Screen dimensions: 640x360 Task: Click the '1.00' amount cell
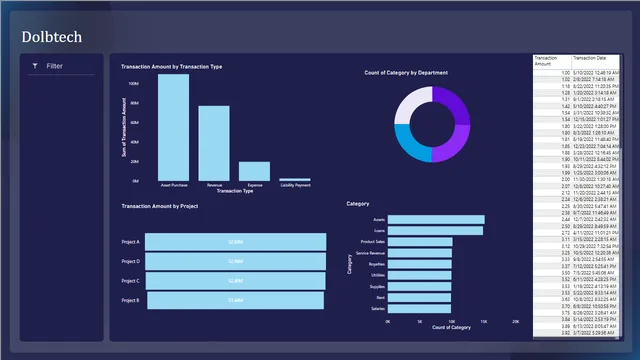(565, 73)
